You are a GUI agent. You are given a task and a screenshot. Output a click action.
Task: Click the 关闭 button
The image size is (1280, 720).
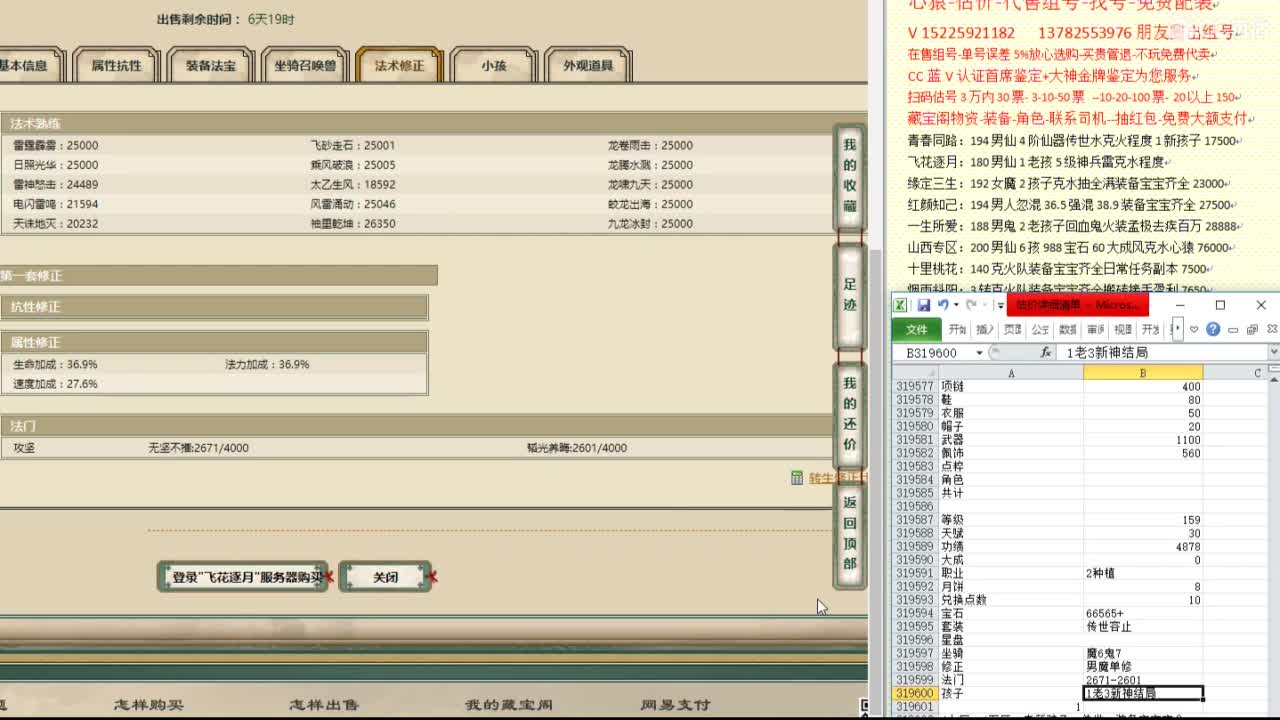(x=385, y=577)
